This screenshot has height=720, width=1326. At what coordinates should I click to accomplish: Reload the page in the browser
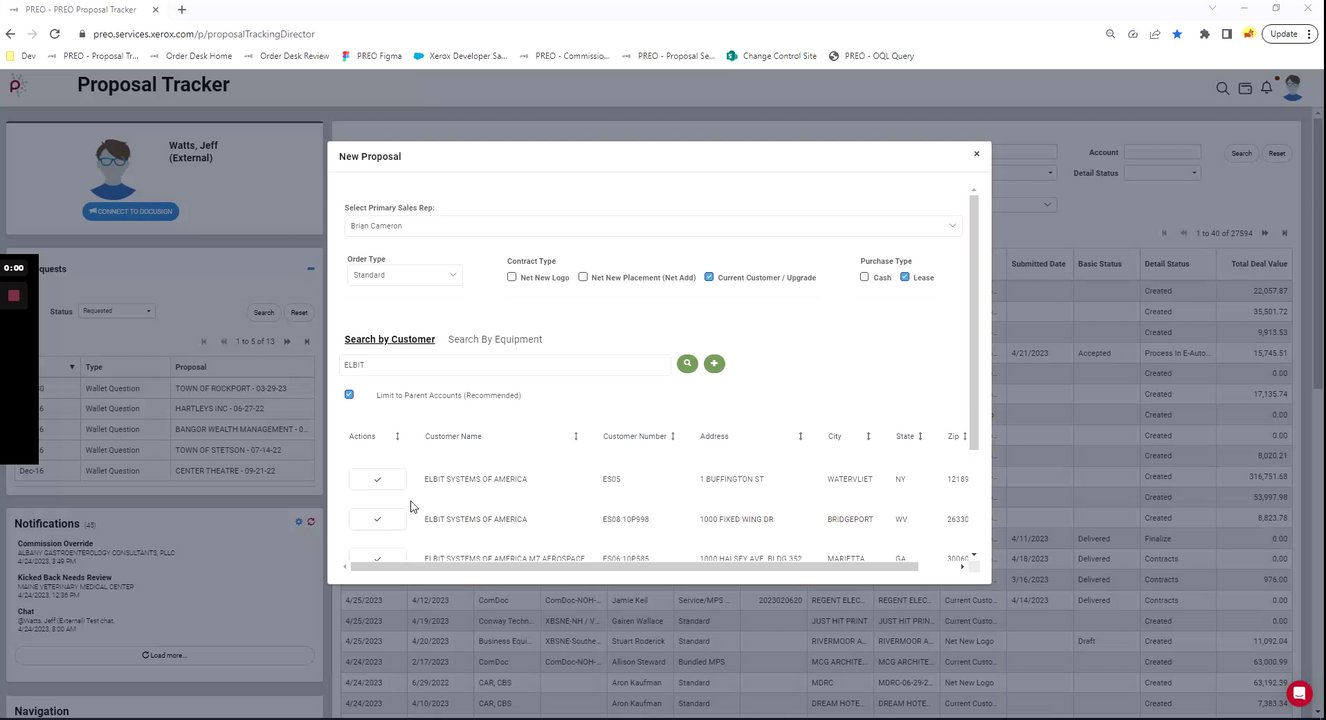click(x=54, y=34)
